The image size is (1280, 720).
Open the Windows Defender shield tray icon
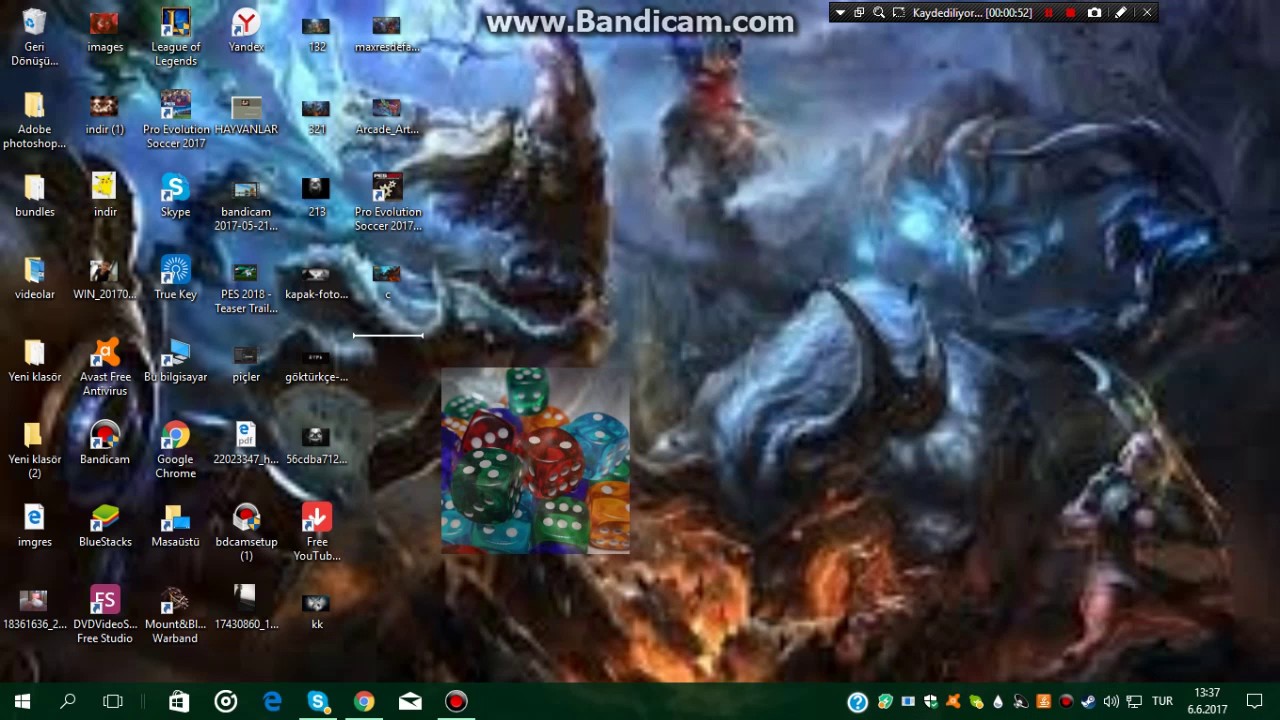931,702
